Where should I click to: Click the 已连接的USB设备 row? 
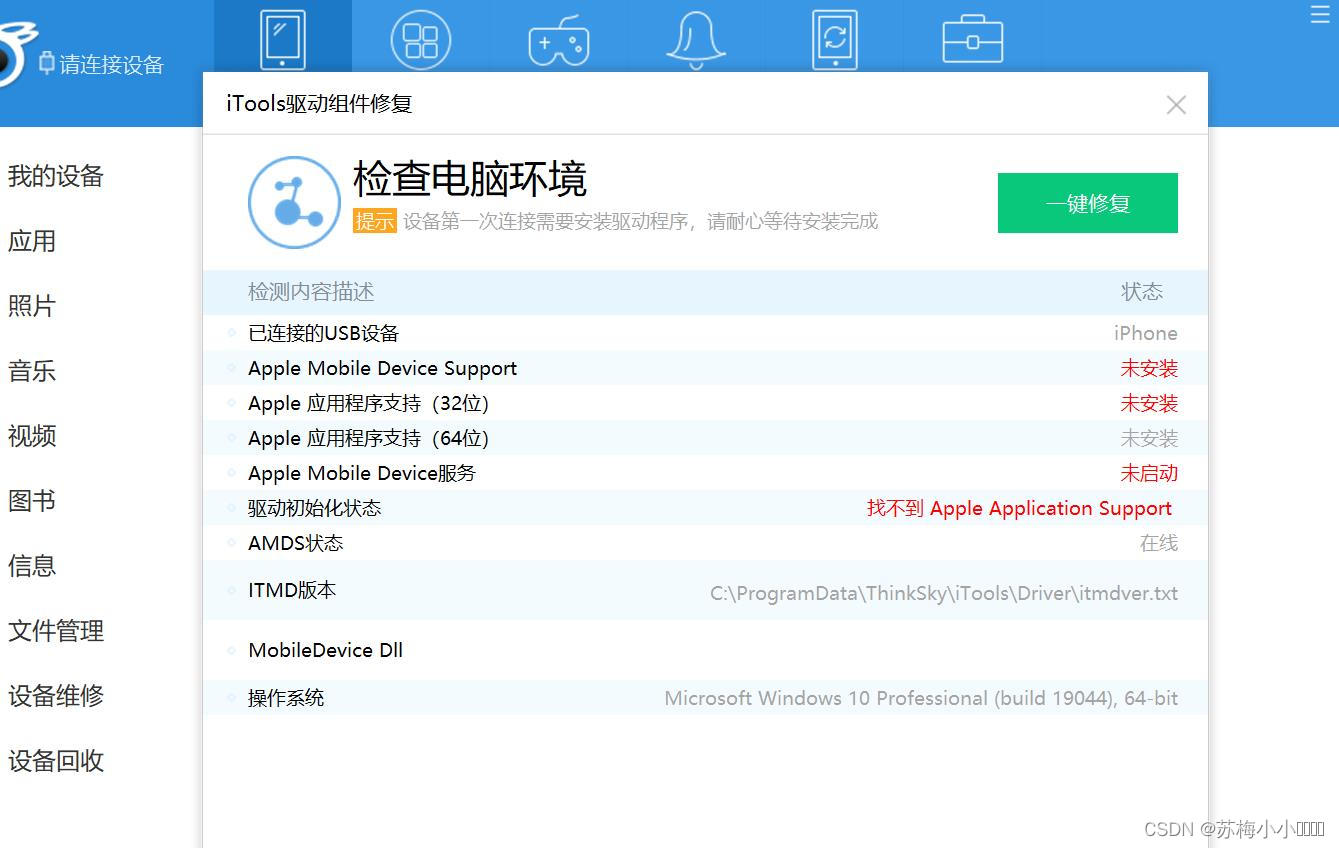click(705, 333)
